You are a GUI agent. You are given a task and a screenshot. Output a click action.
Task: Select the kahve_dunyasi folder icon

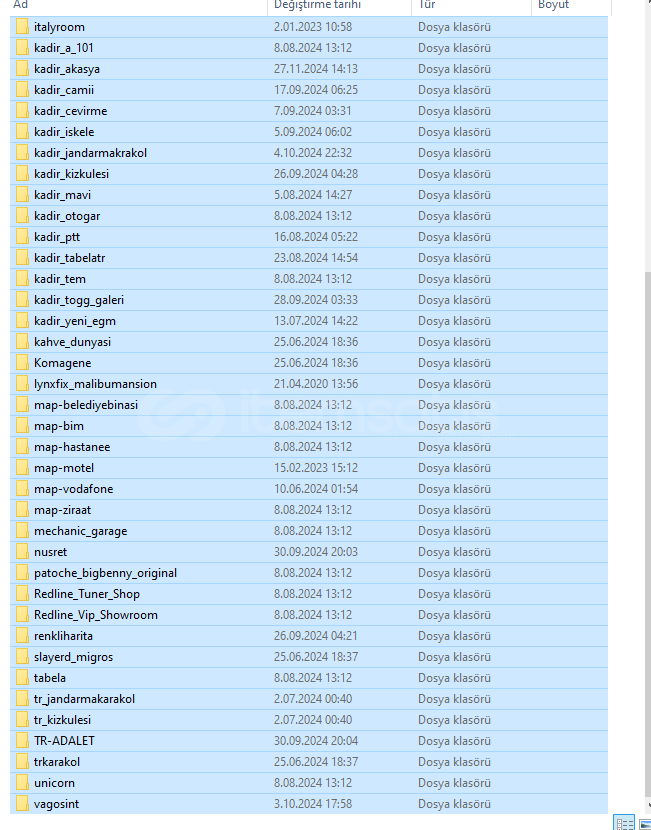coord(22,341)
